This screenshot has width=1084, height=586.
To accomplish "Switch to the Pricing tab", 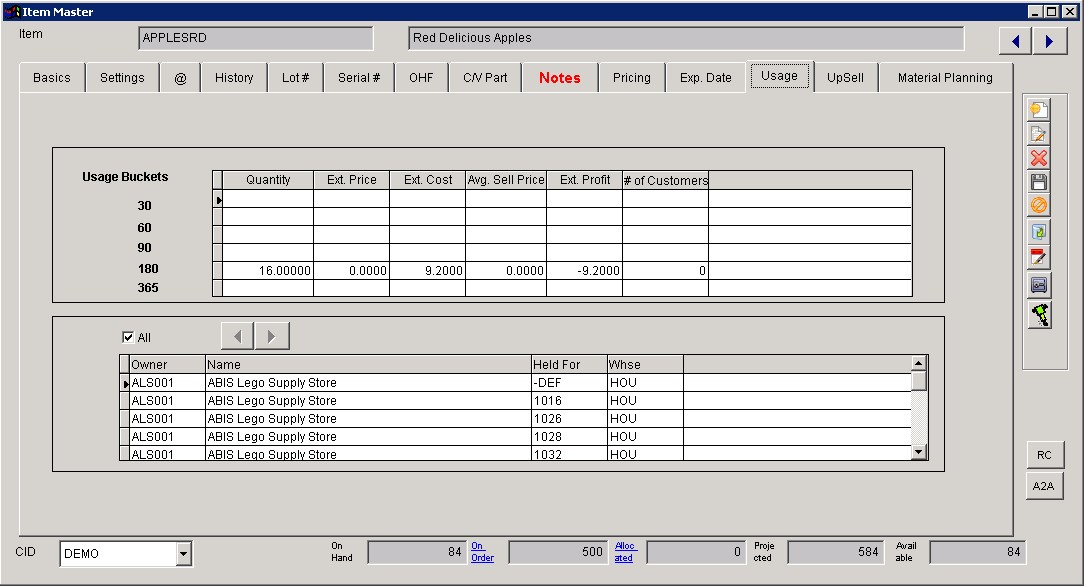I will pos(631,78).
